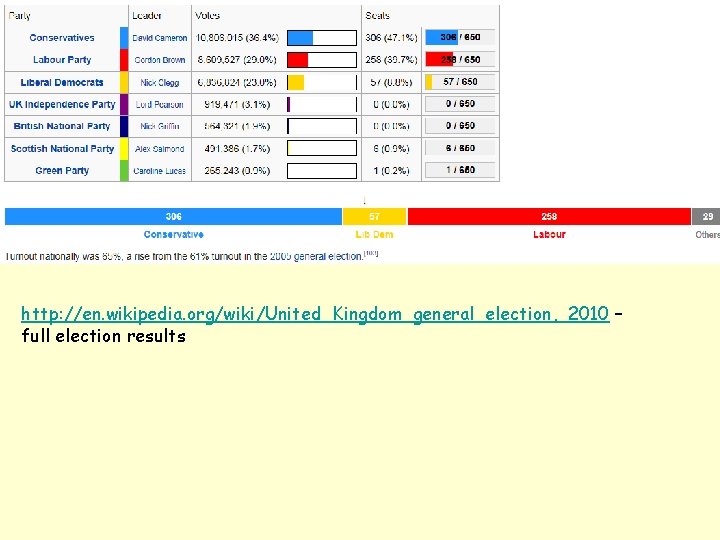Click the seats value 306 (47.1%)

click(391, 38)
